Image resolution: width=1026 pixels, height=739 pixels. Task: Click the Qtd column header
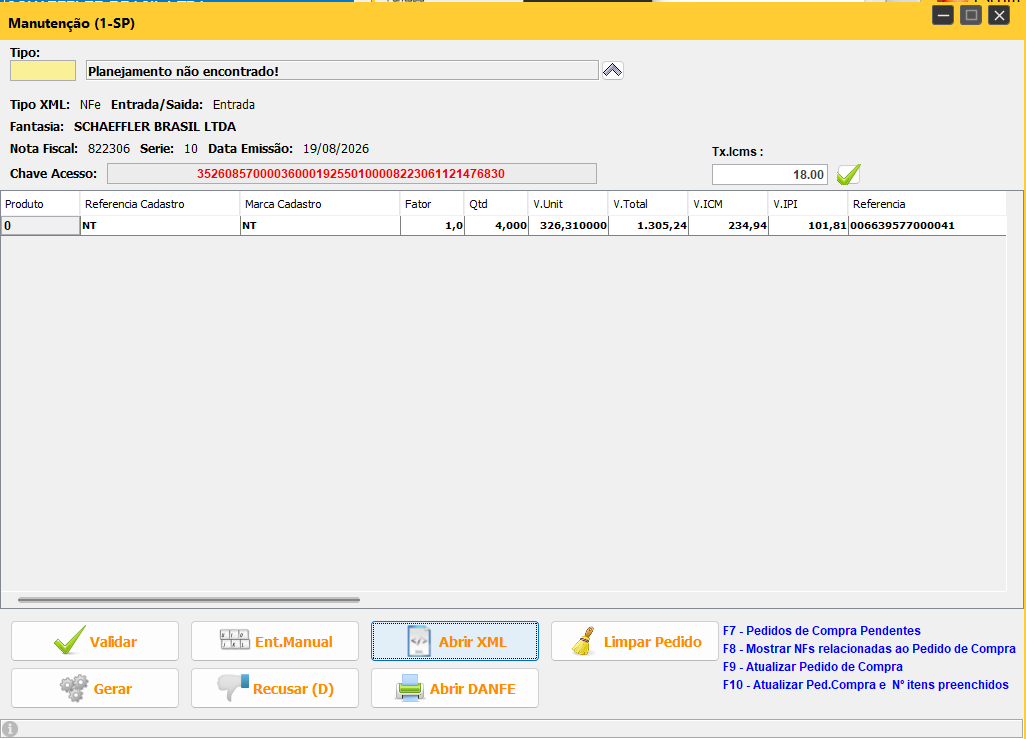(x=496, y=204)
